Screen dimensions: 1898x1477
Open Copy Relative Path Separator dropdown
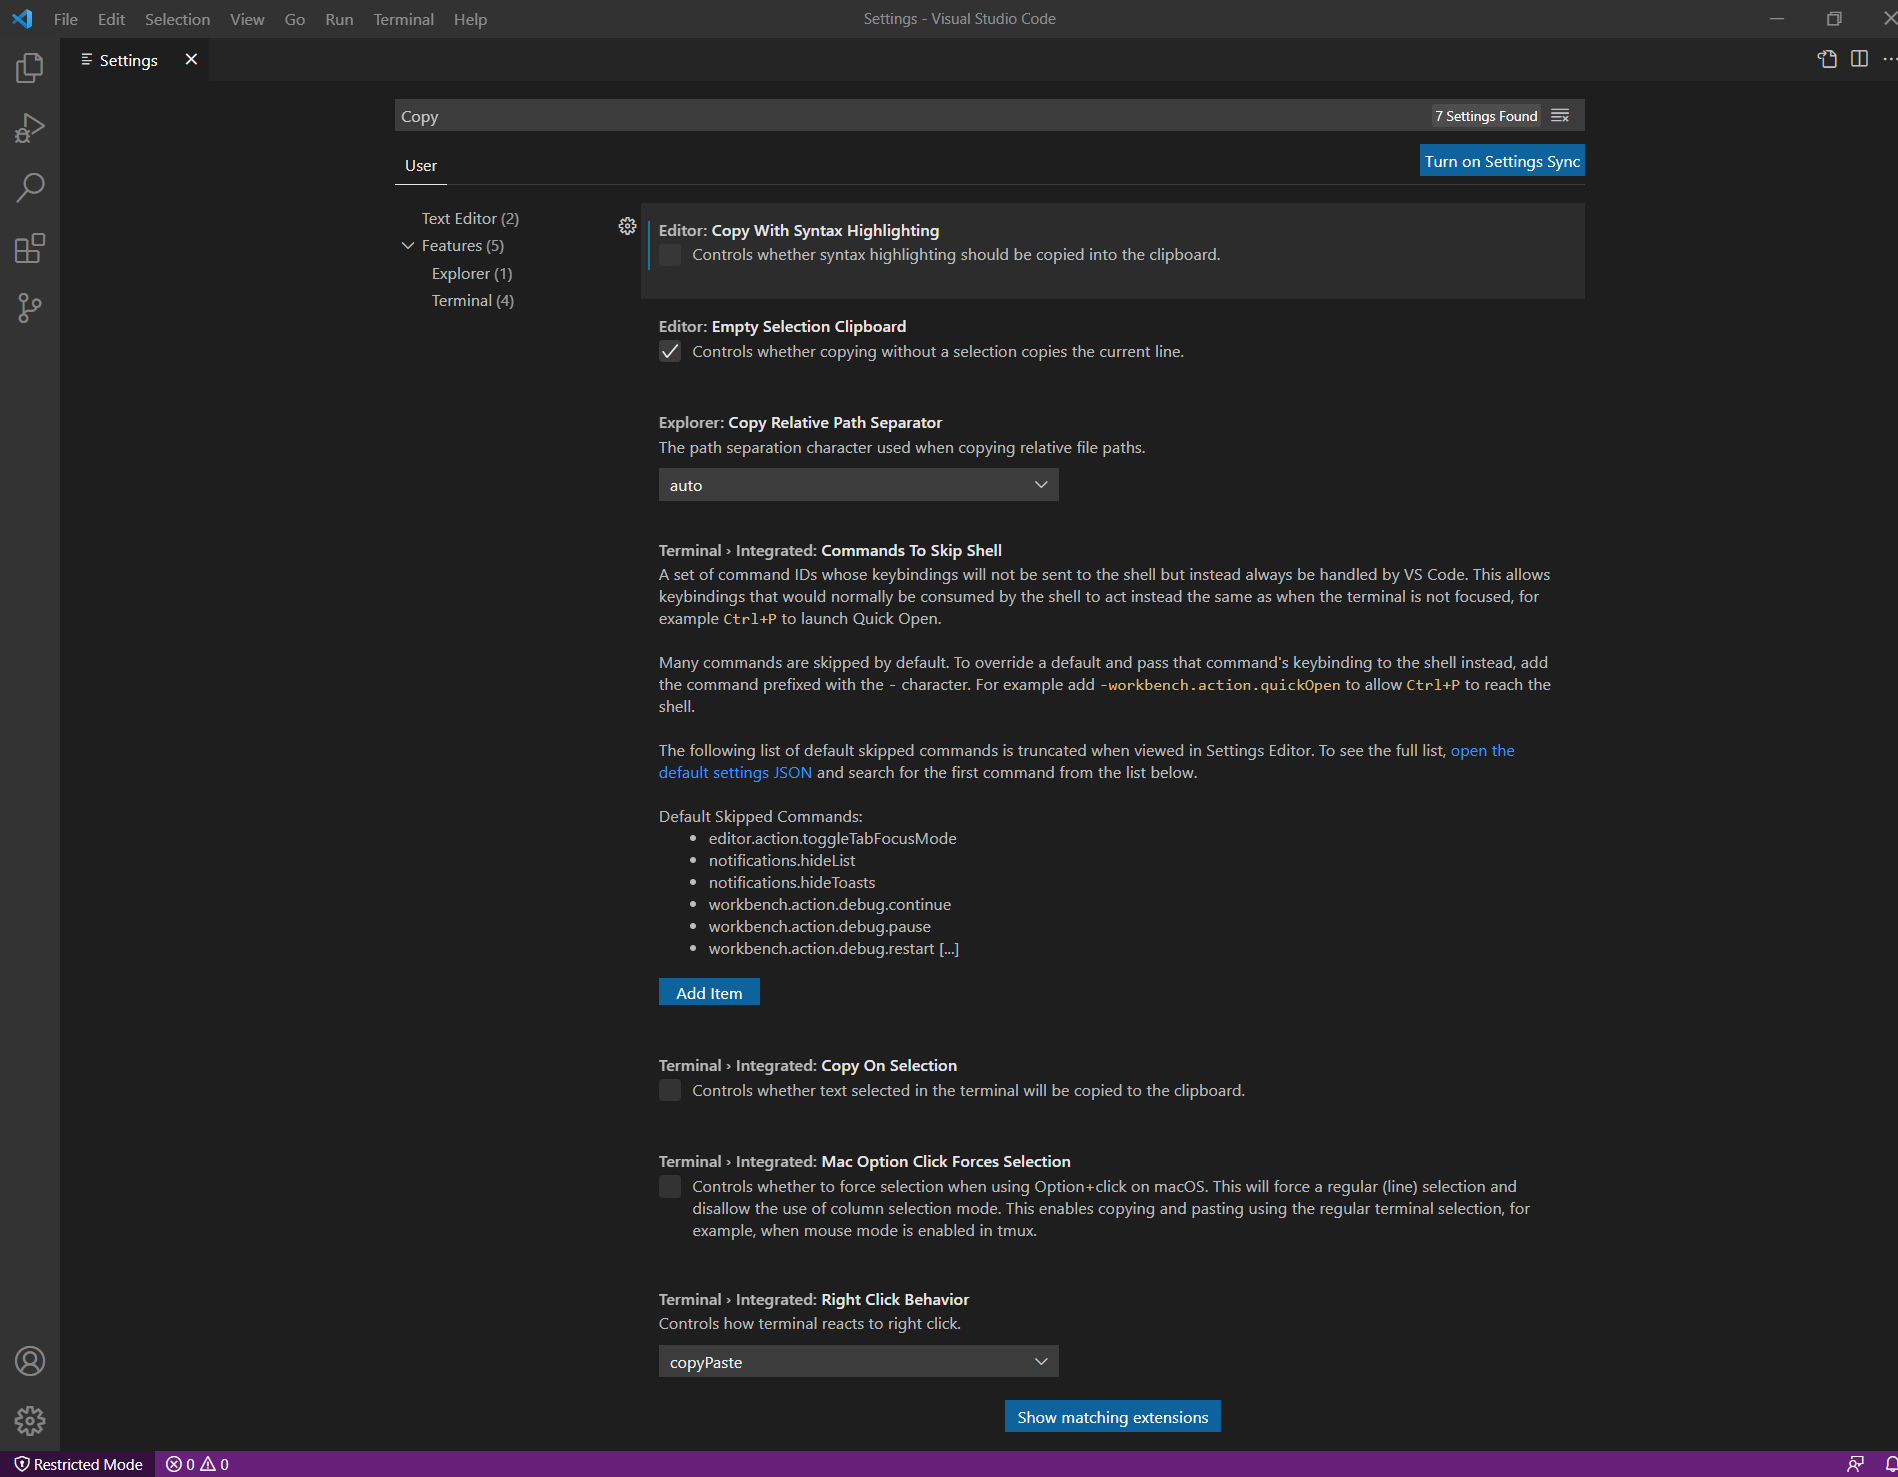click(x=858, y=485)
